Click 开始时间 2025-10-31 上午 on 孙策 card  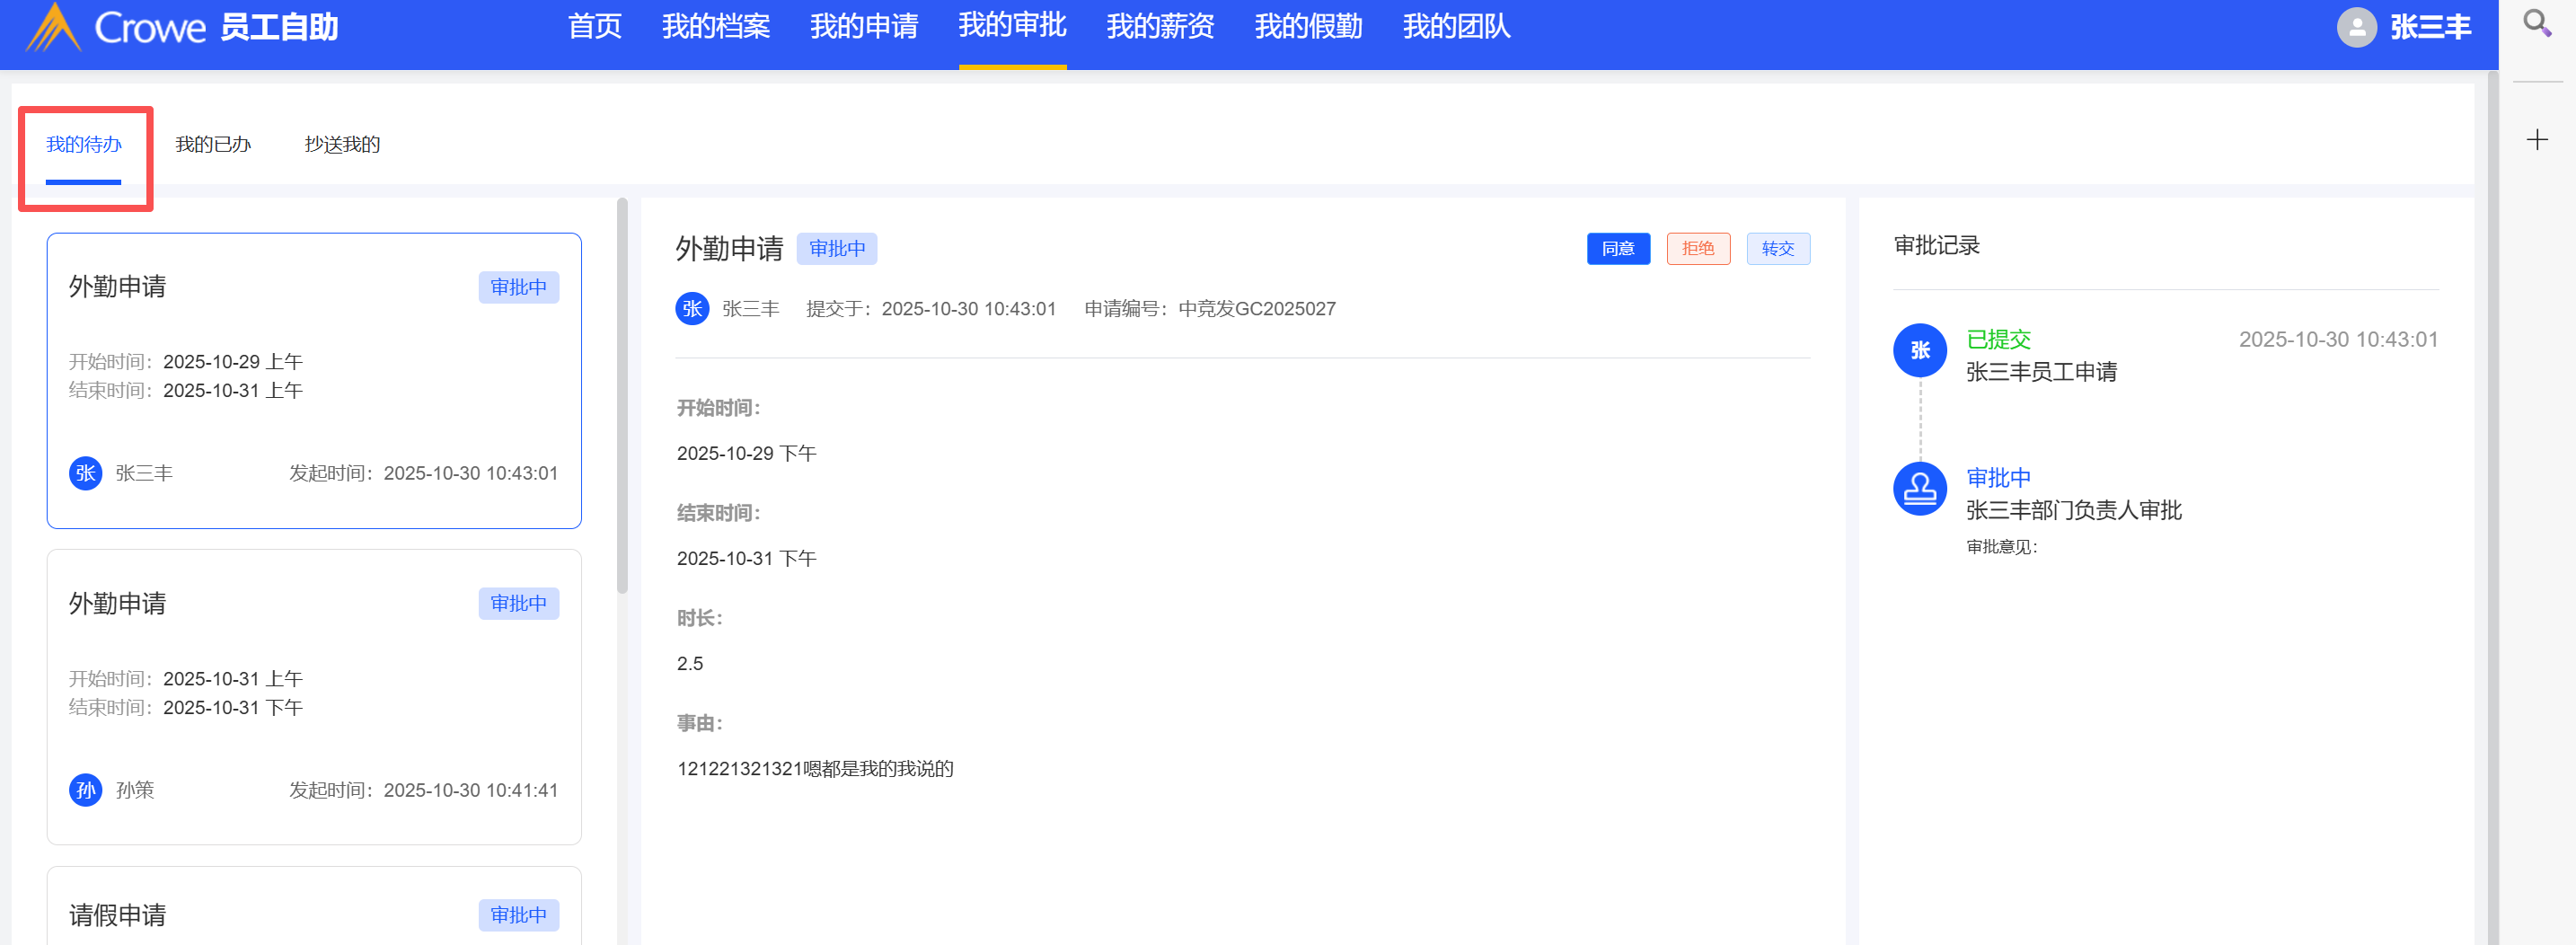click(185, 678)
